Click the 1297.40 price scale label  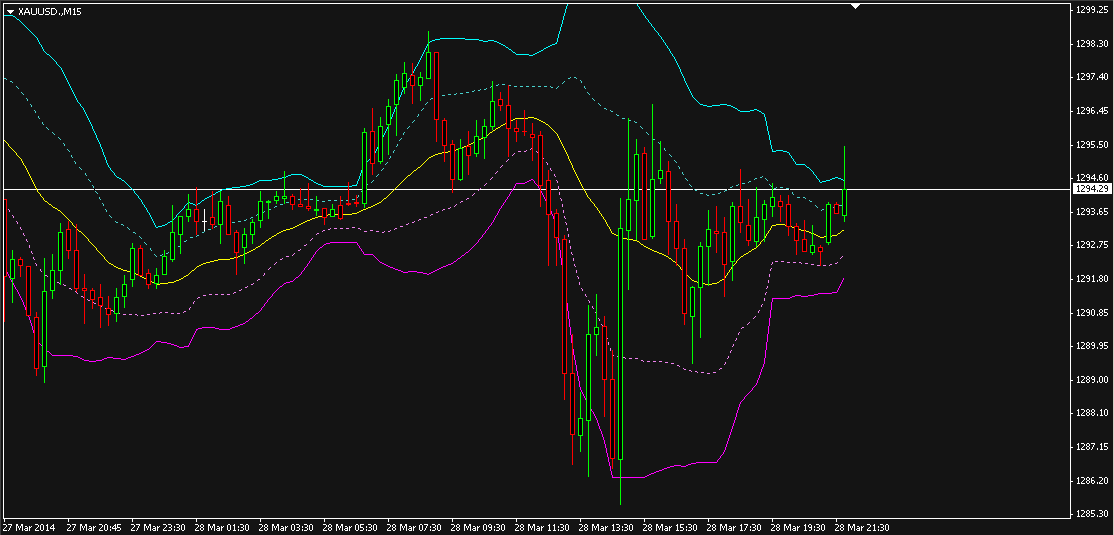pyautogui.click(x=1092, y=77)
